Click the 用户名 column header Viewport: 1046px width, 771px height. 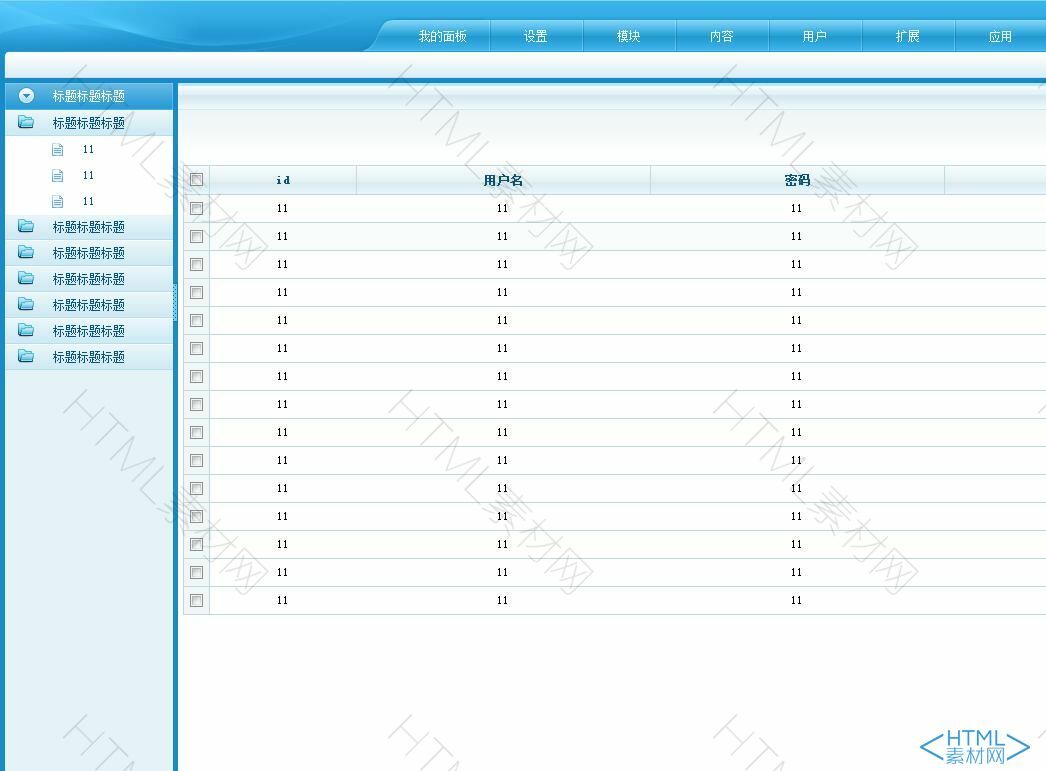pyautogui.click(x=503, y=180)
